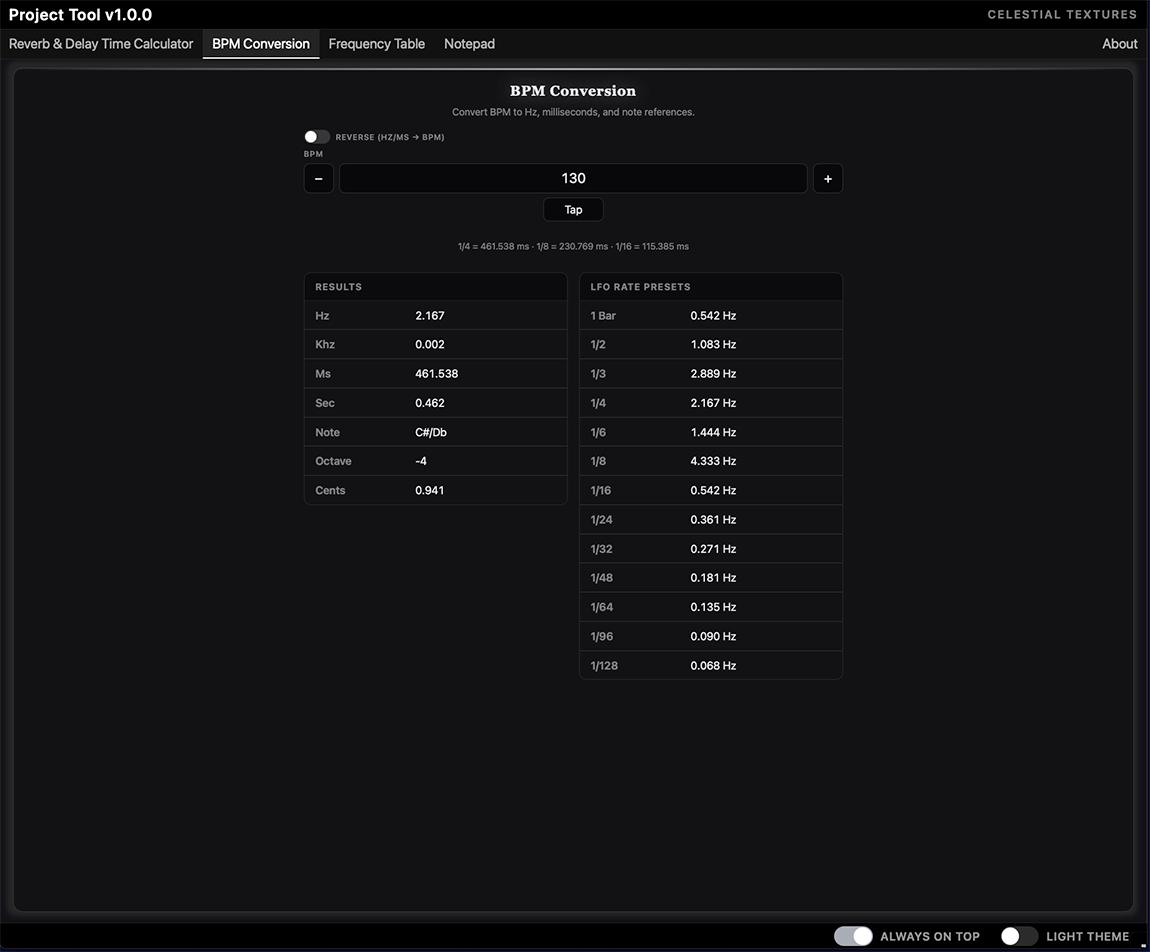1150x952 pixels.
Task: Click the note-length milliseconds summary line
Action: click(574, 246)
